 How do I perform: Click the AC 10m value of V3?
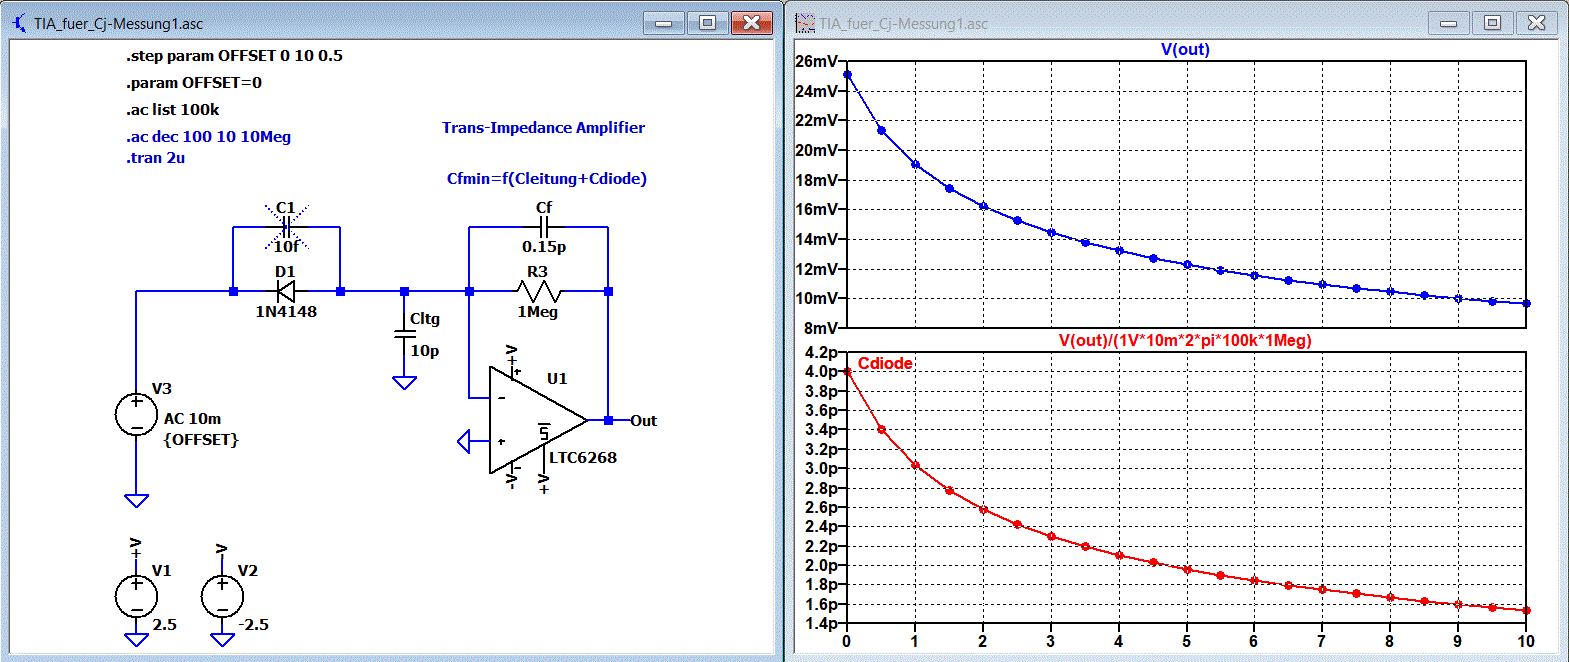coord(192,418)
